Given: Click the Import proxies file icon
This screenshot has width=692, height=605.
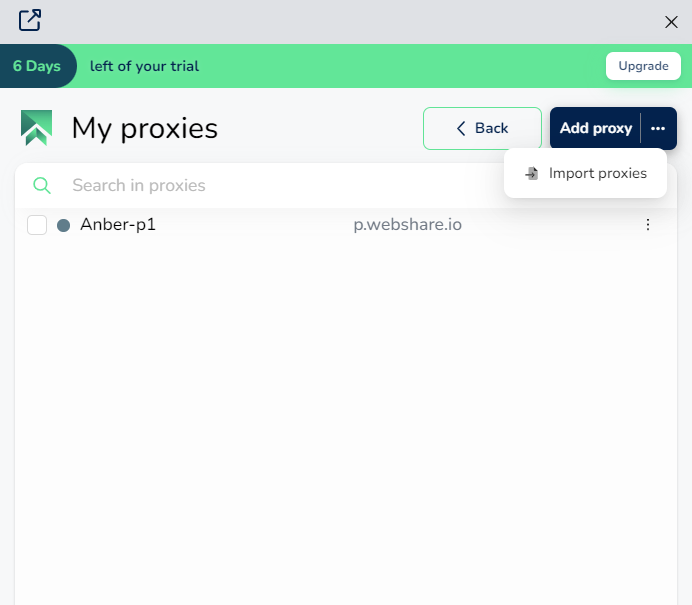Looking at the screenshot, I should point(532,173).
